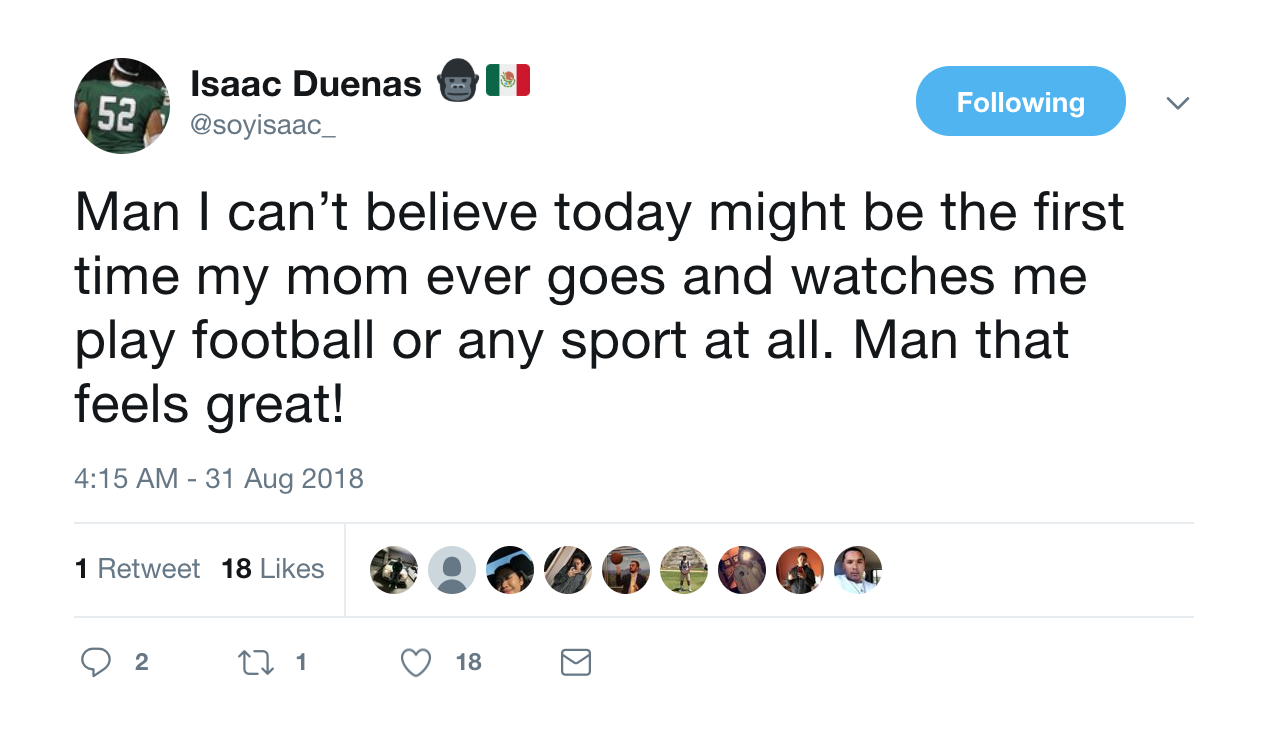View the 1 Retweet list
This screenshot has width=1270, height=730.
coord(137,569)
